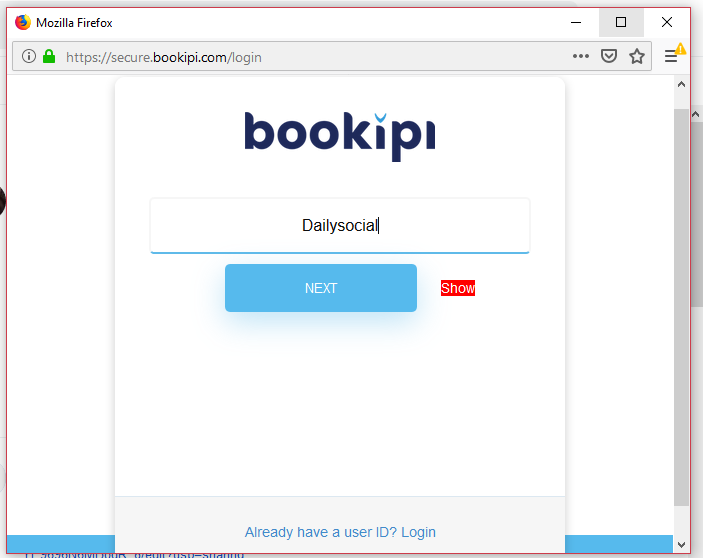Viewport: 703px width, 558px height.
Task: Click the red Show label
Action: 458,288
